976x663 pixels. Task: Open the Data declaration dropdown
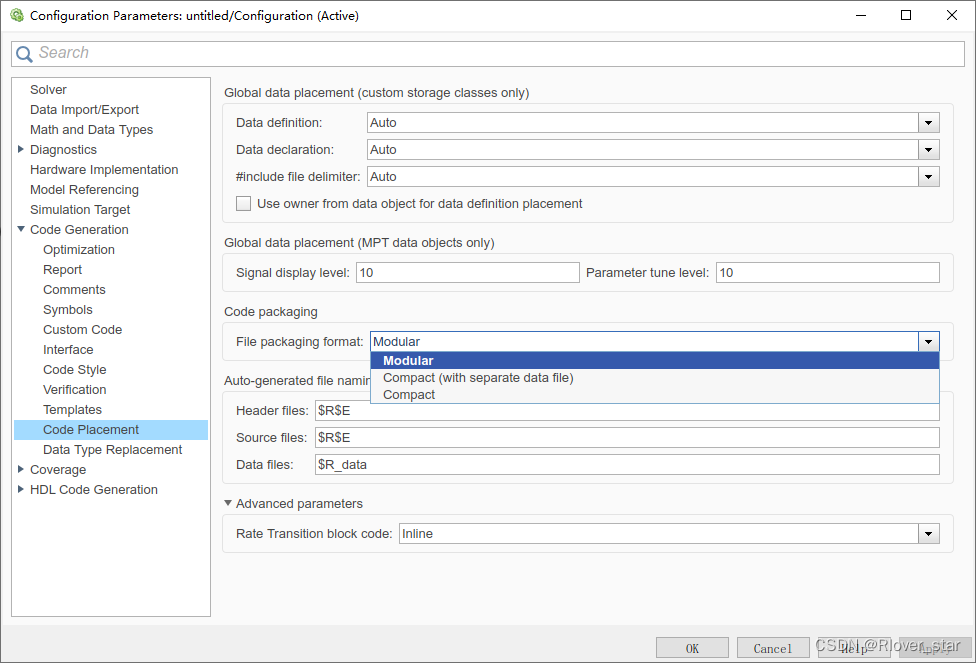point(928,149)
